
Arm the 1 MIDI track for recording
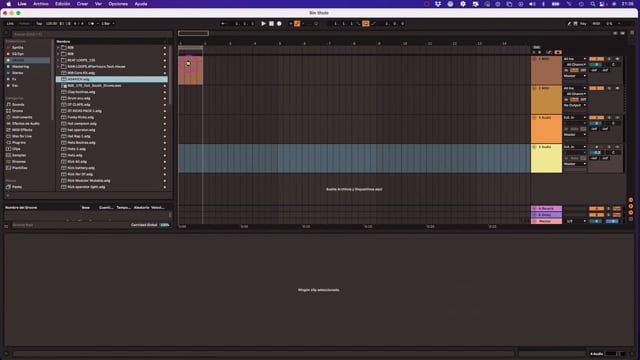pyautogui.click(x=617, y=59)
